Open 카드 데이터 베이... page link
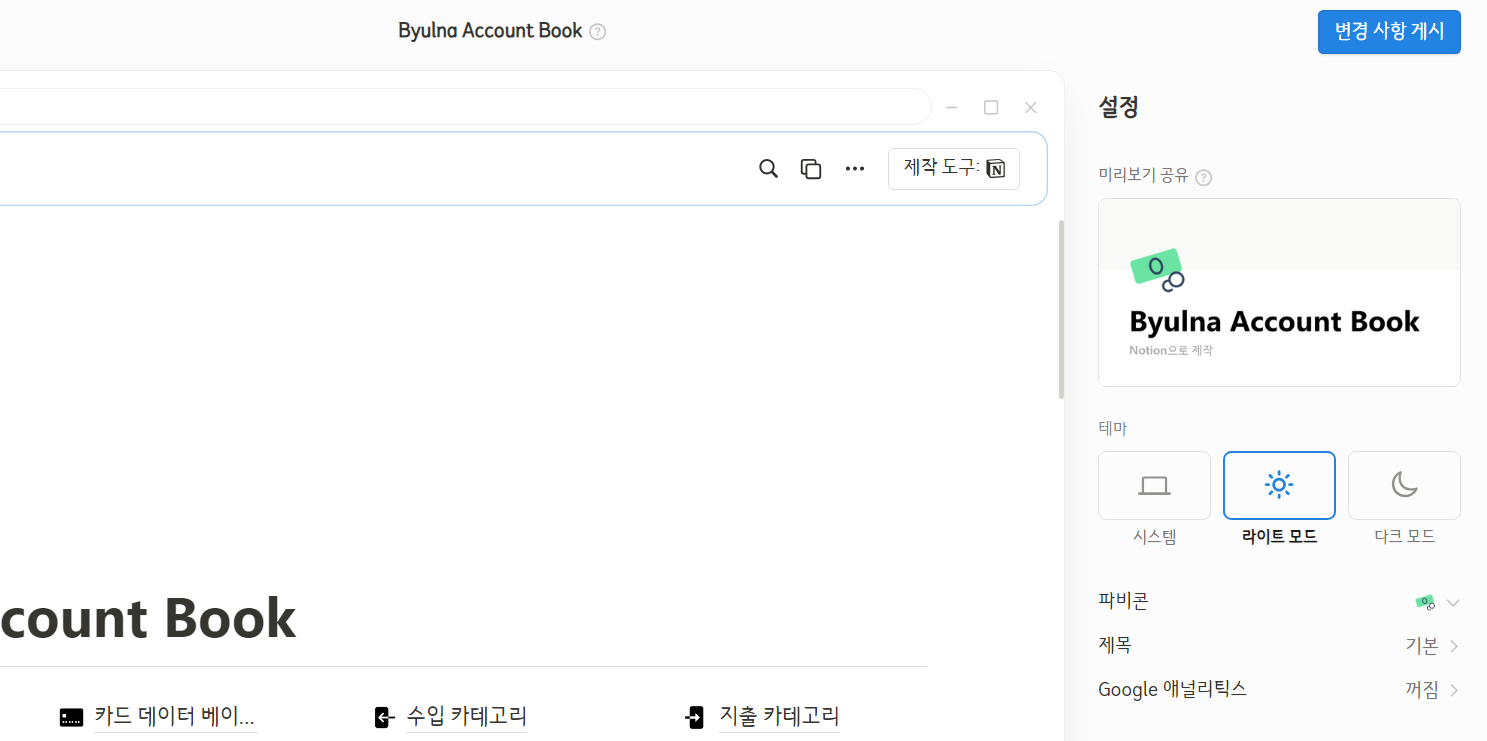Viewport: 1487px width, 741px height. tap(175, 716)
